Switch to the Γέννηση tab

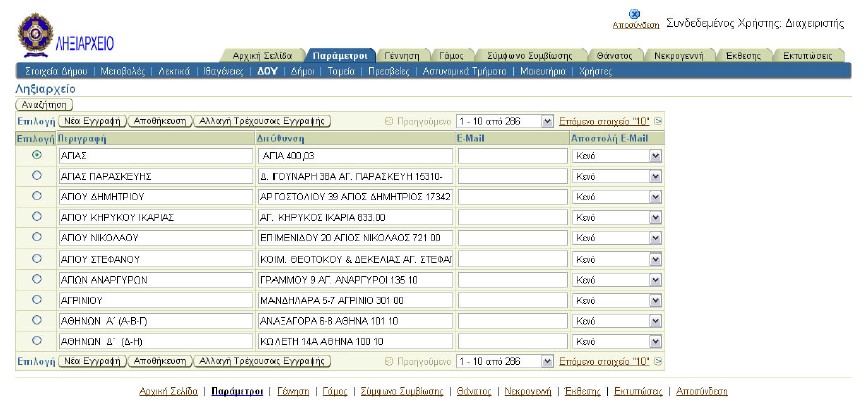click(x=402, y=56)
